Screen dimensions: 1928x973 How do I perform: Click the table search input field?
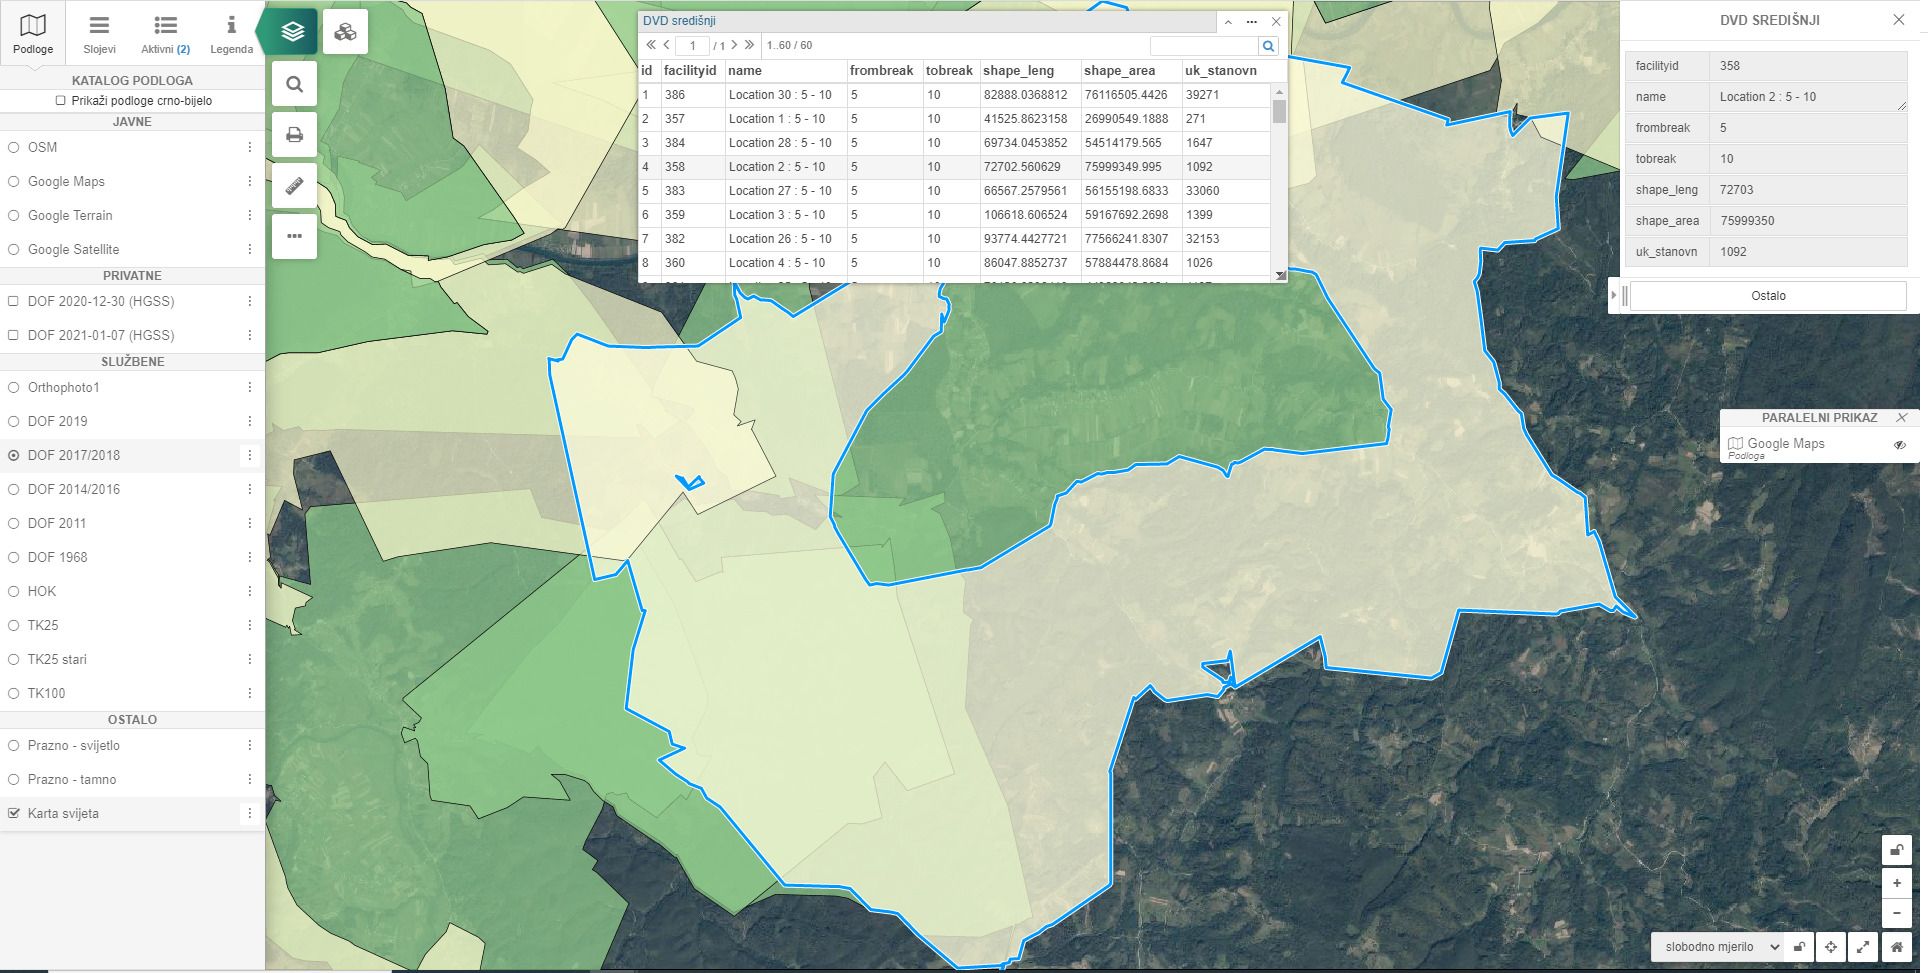pyautogui.click(x=1203, y=46)
